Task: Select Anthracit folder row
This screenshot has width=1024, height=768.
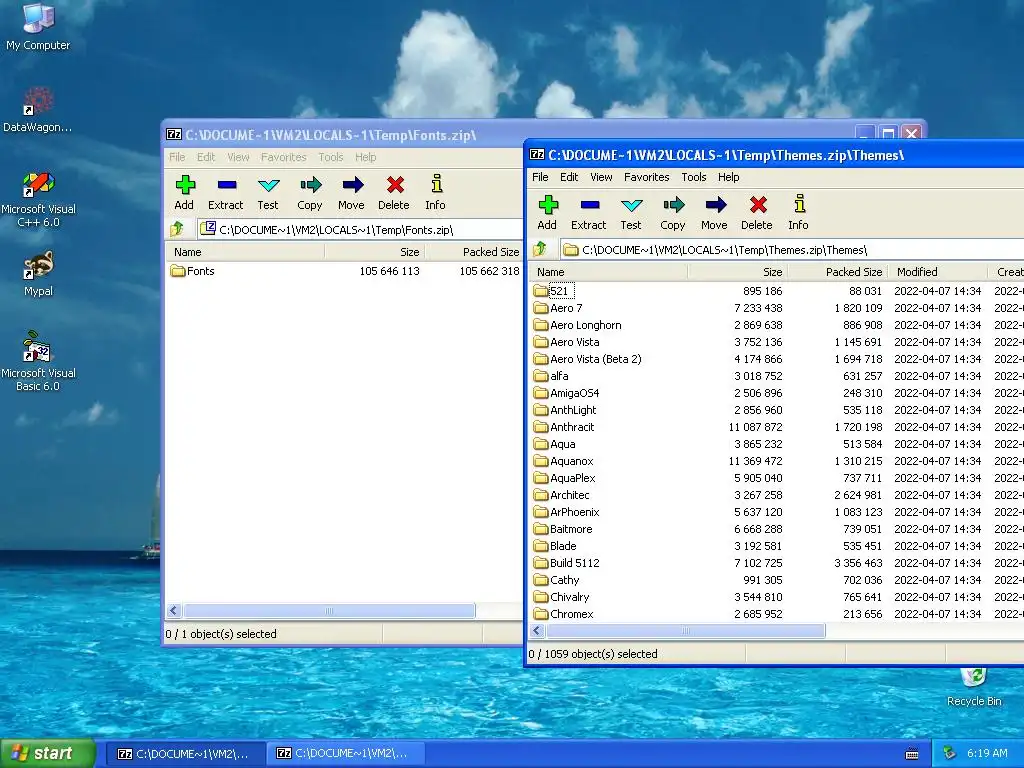Action: click(777, 427)
